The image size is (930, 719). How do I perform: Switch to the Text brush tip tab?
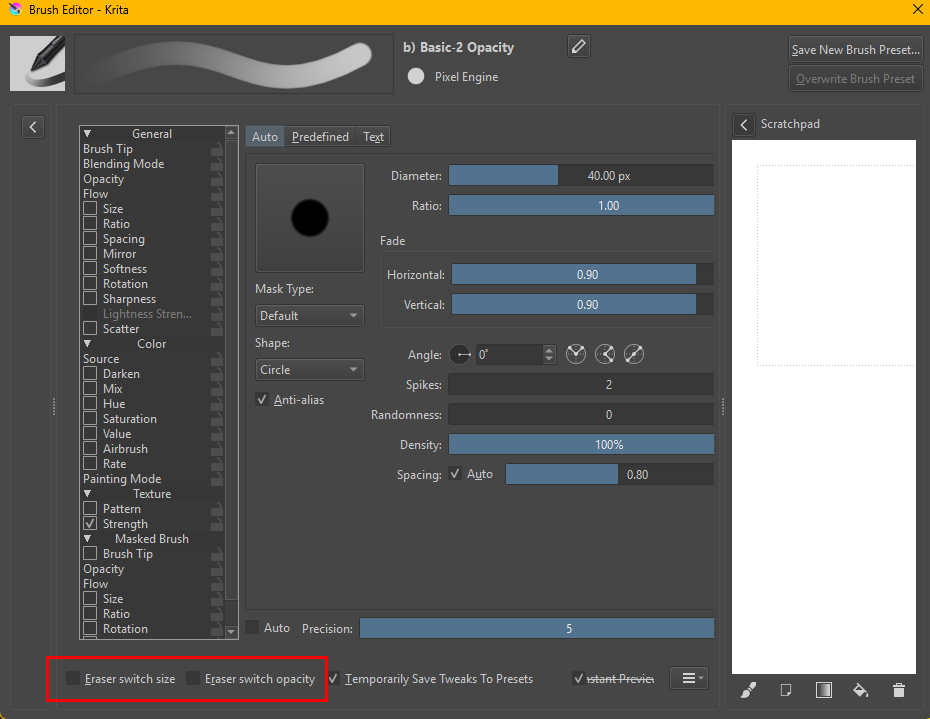[x=373, y=137]
